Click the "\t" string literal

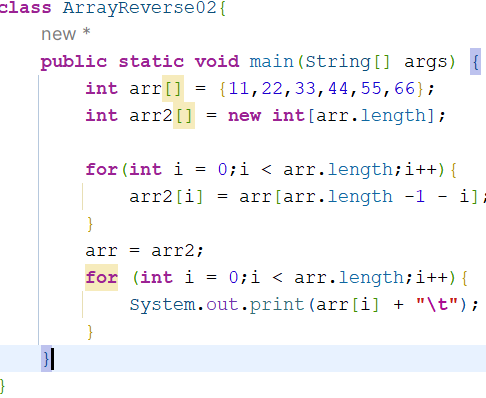point(437,304)
